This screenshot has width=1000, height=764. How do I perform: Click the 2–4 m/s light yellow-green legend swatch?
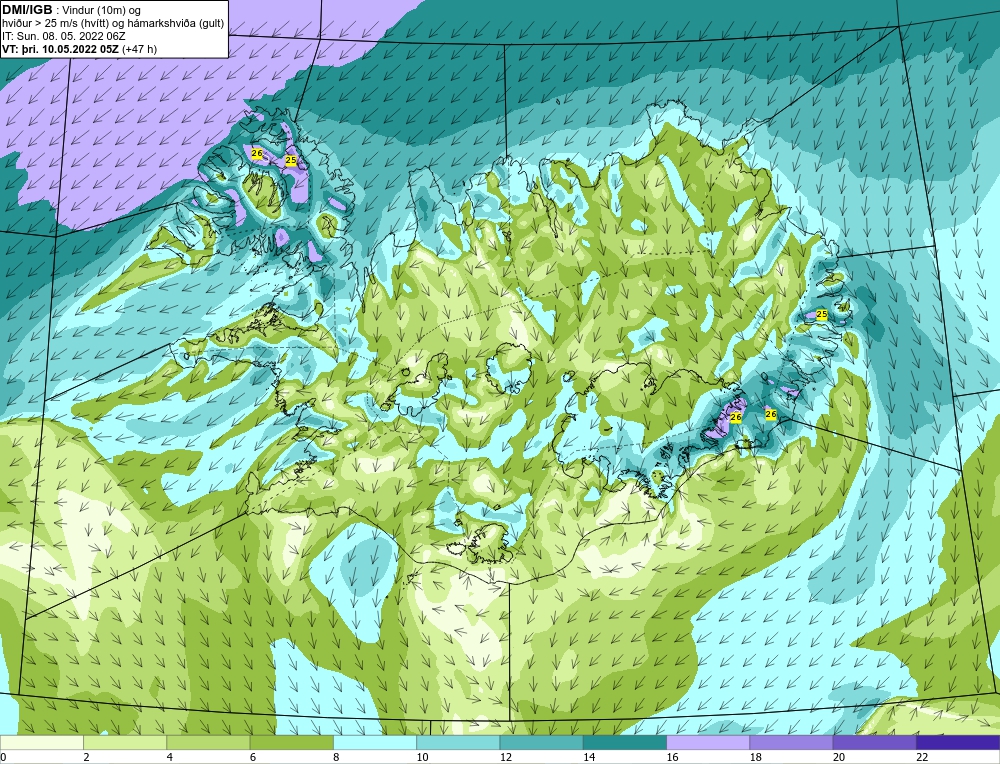pyautogui.click(x=125, y=742)
